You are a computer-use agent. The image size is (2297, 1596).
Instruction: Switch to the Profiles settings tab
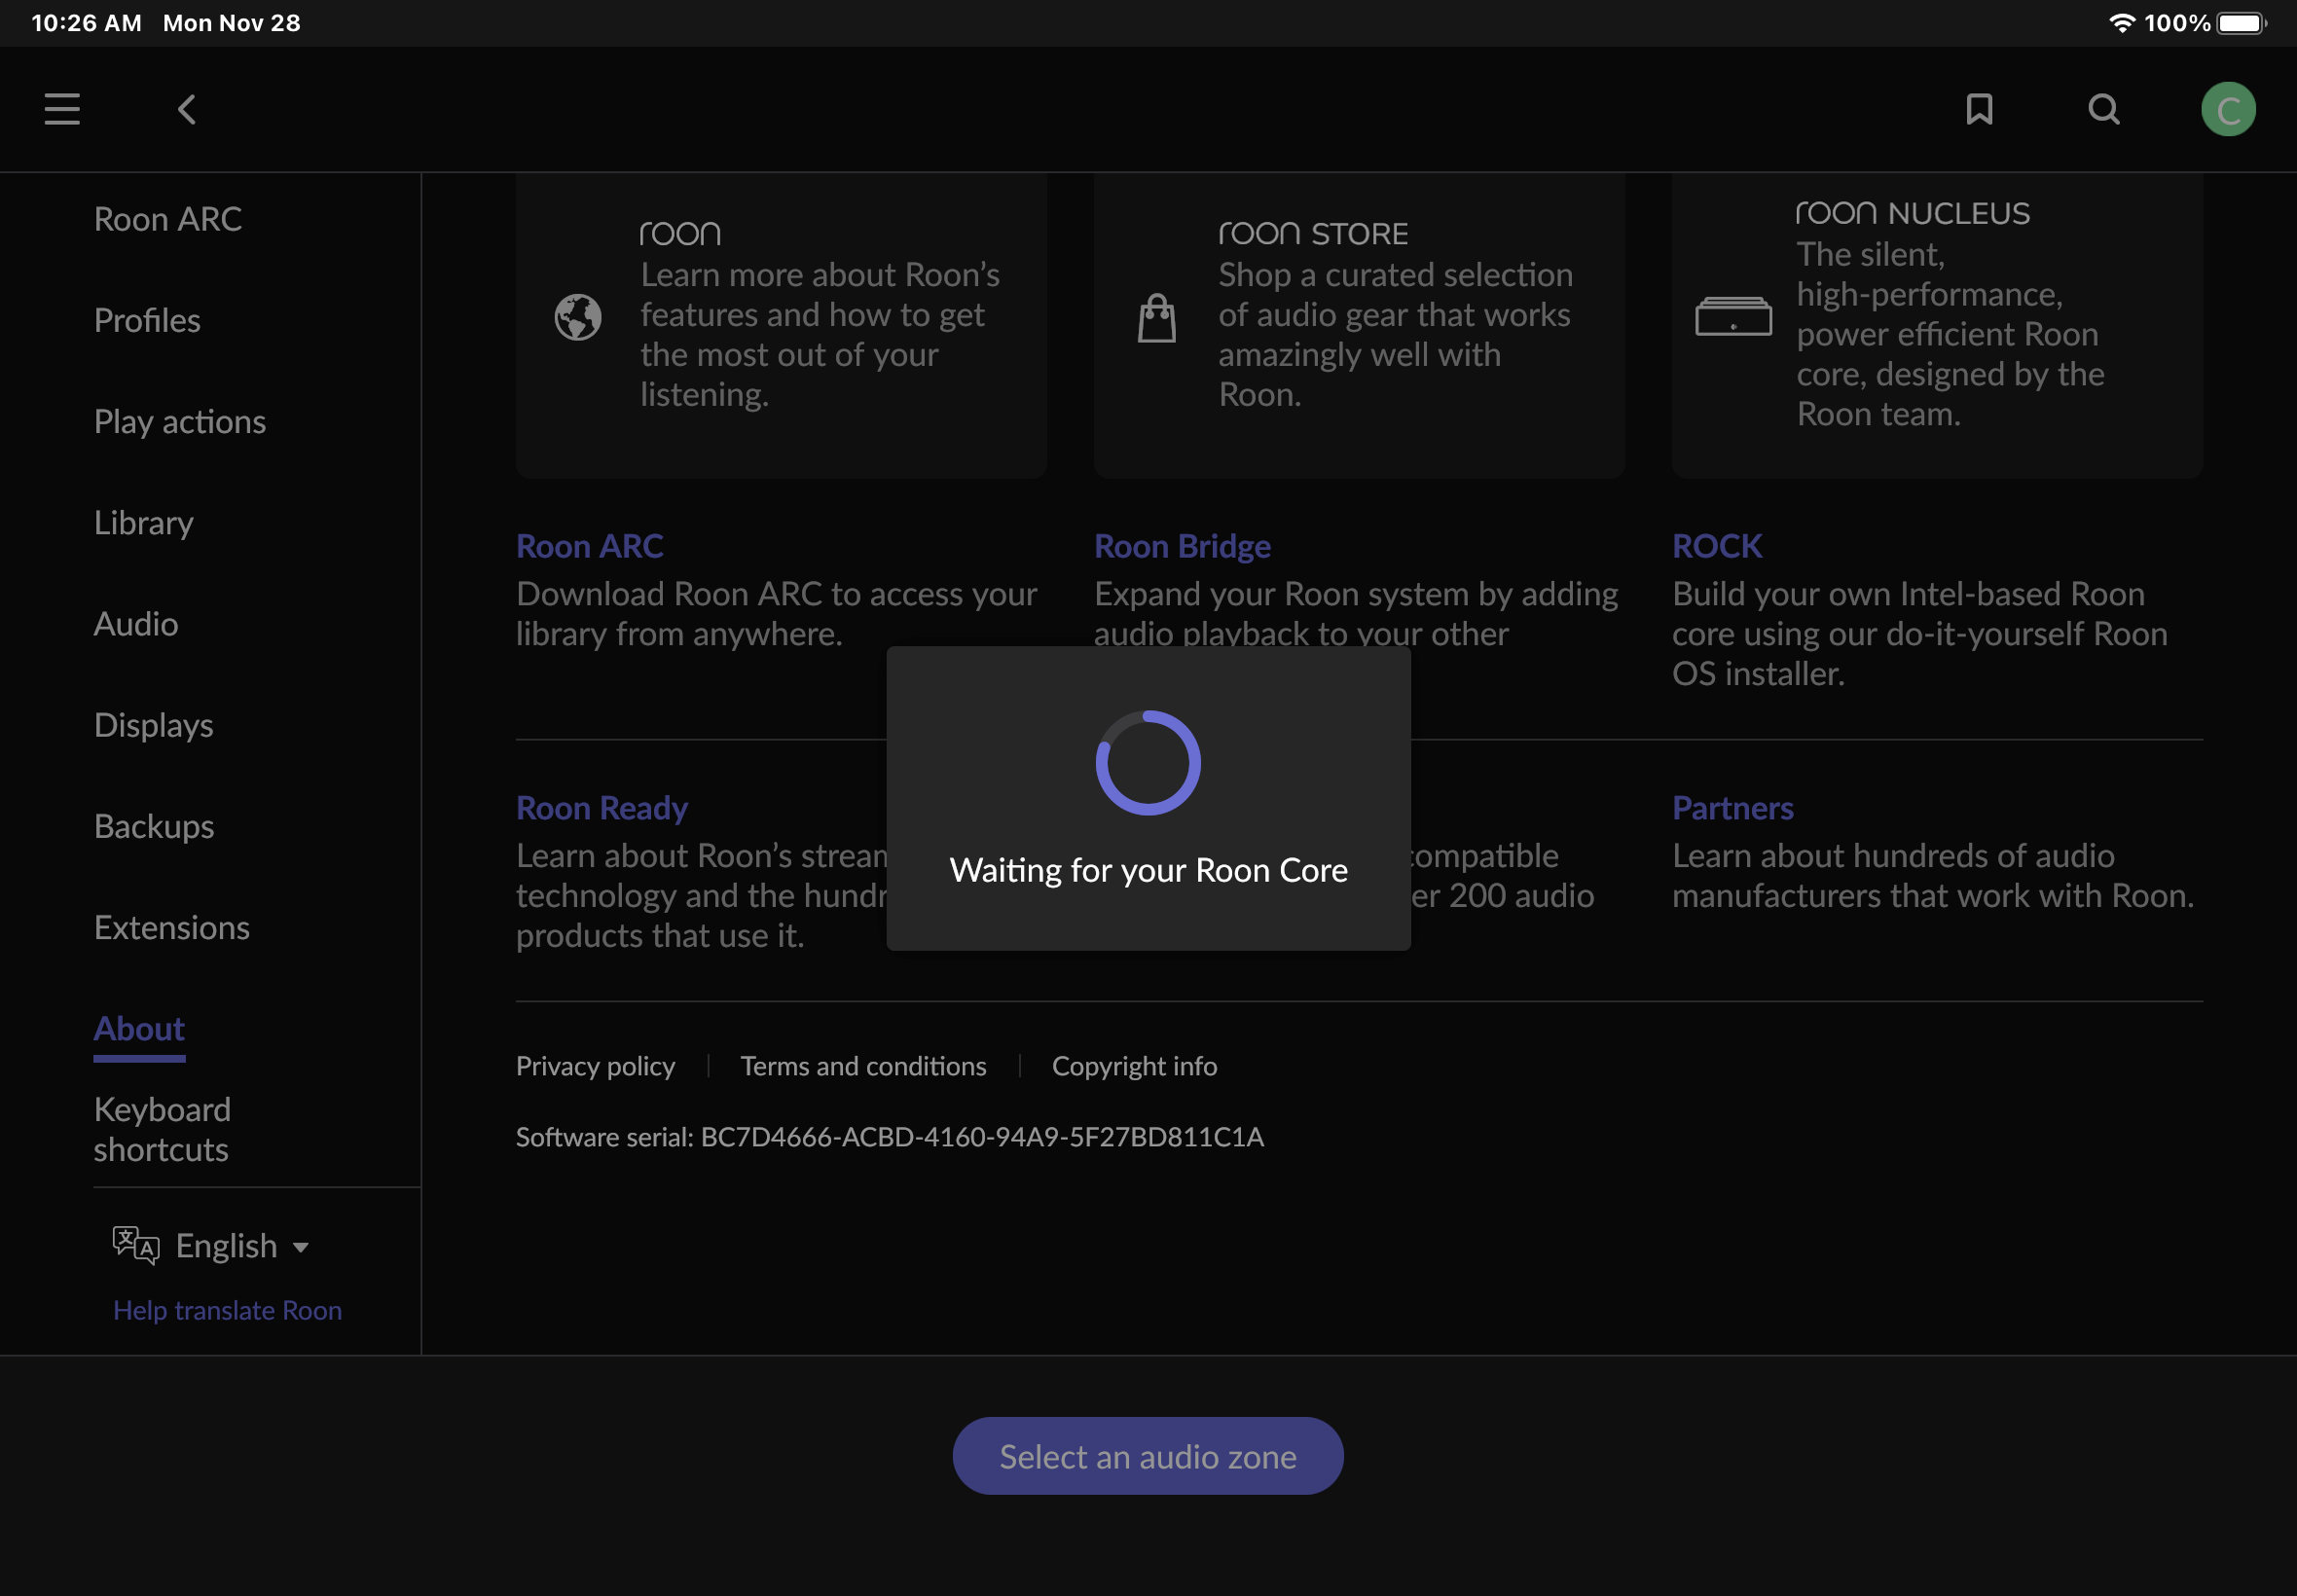pos(147,320)
